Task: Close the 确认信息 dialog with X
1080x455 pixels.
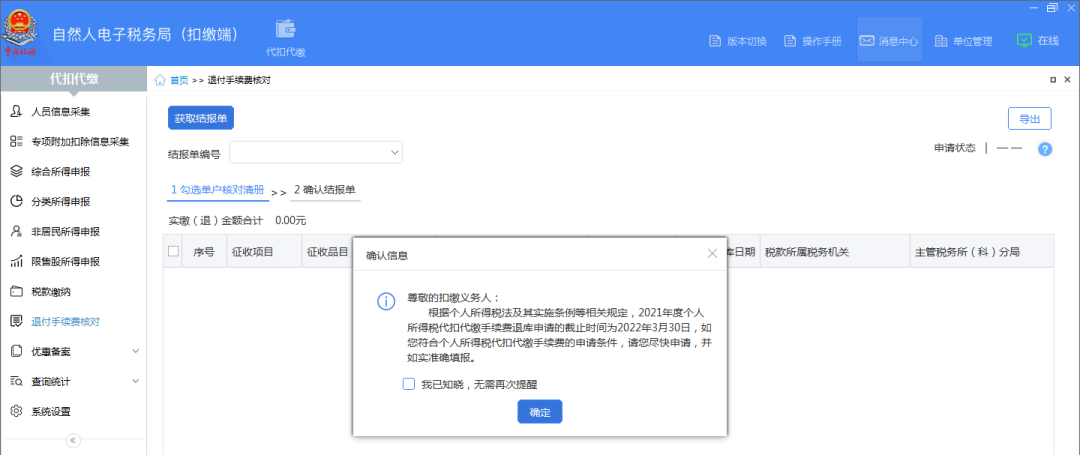Action: pos(712,254)
